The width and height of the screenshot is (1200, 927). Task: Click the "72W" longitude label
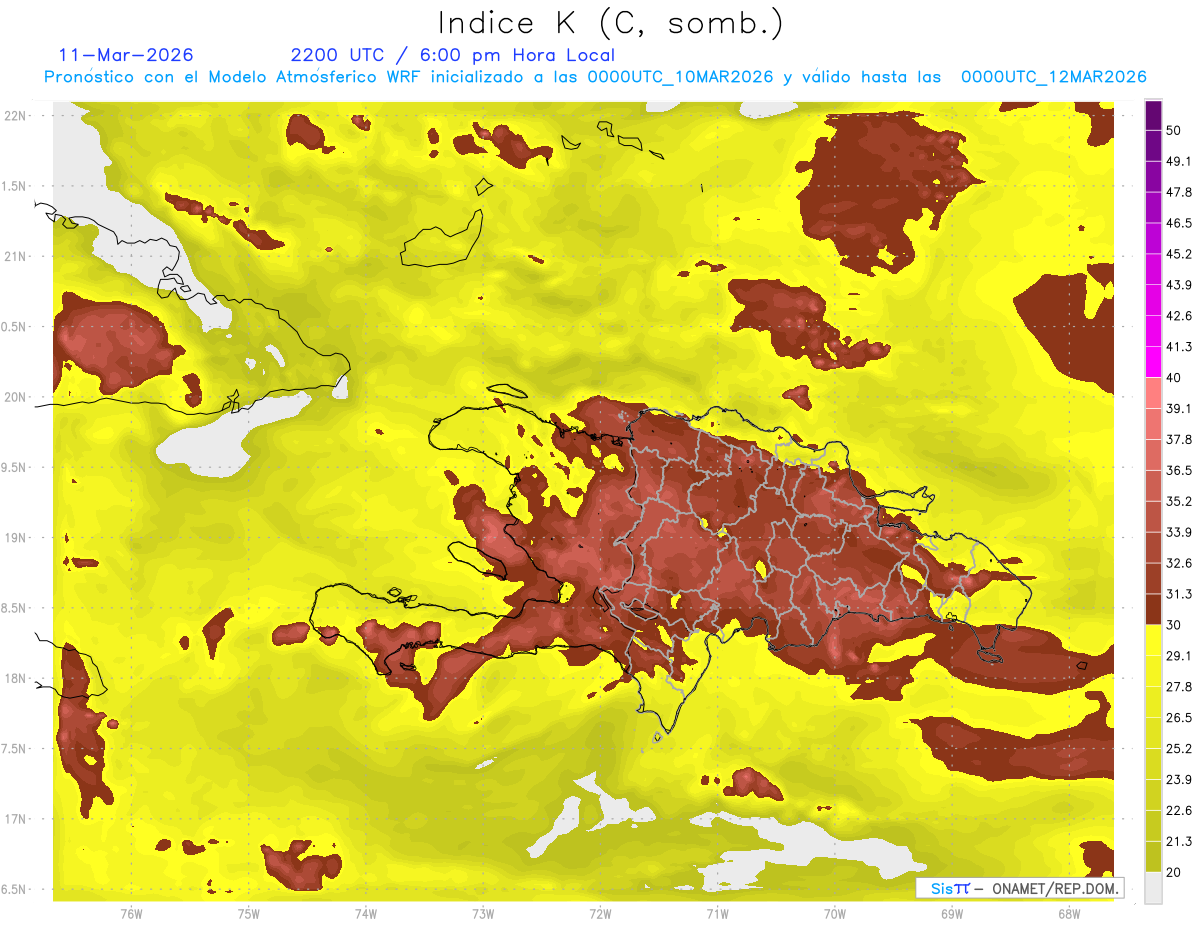click(600, 914)
